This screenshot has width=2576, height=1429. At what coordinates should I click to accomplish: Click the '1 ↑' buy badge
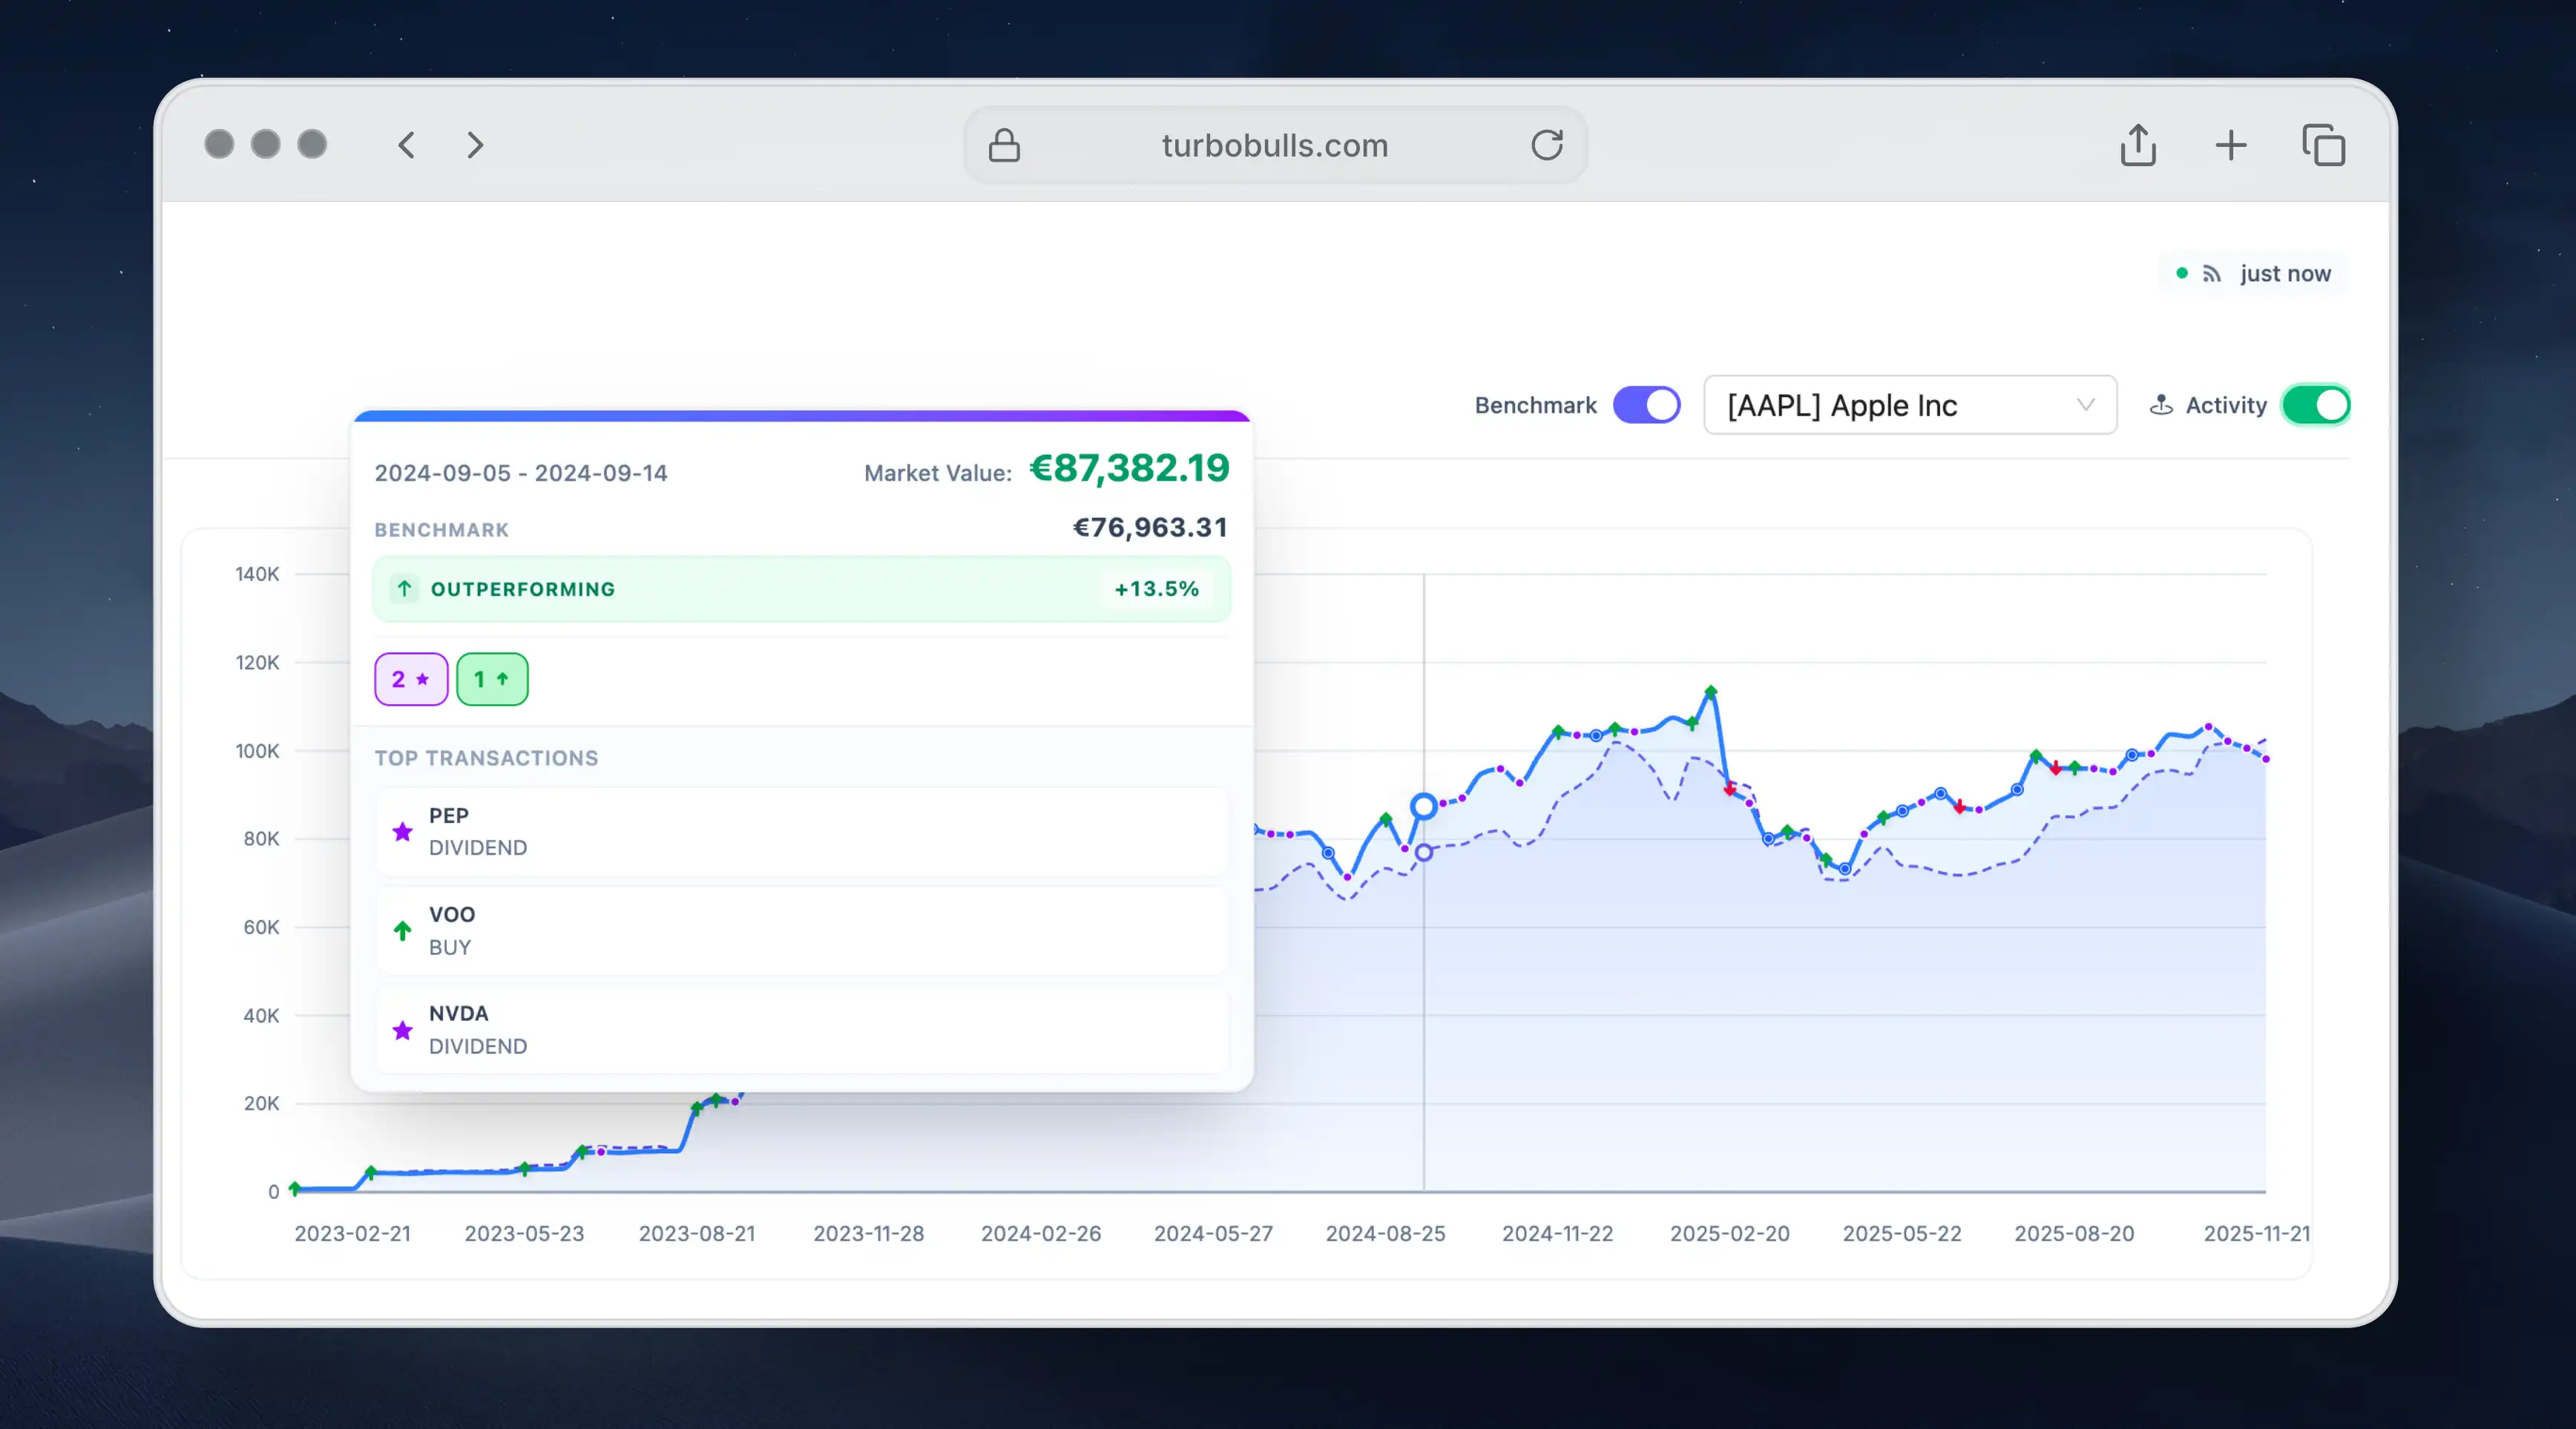492,679
